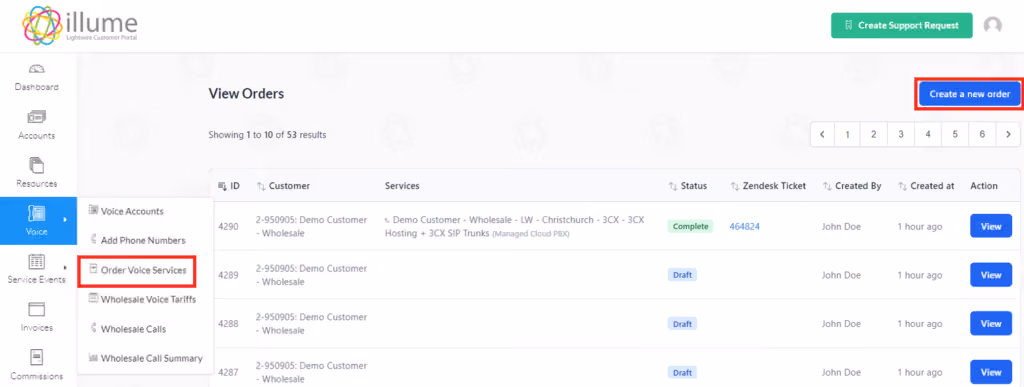Image resolution: width=1024 pixels, height=387 pixels.
Task: Go to results page 6
Action: (982, 134)
